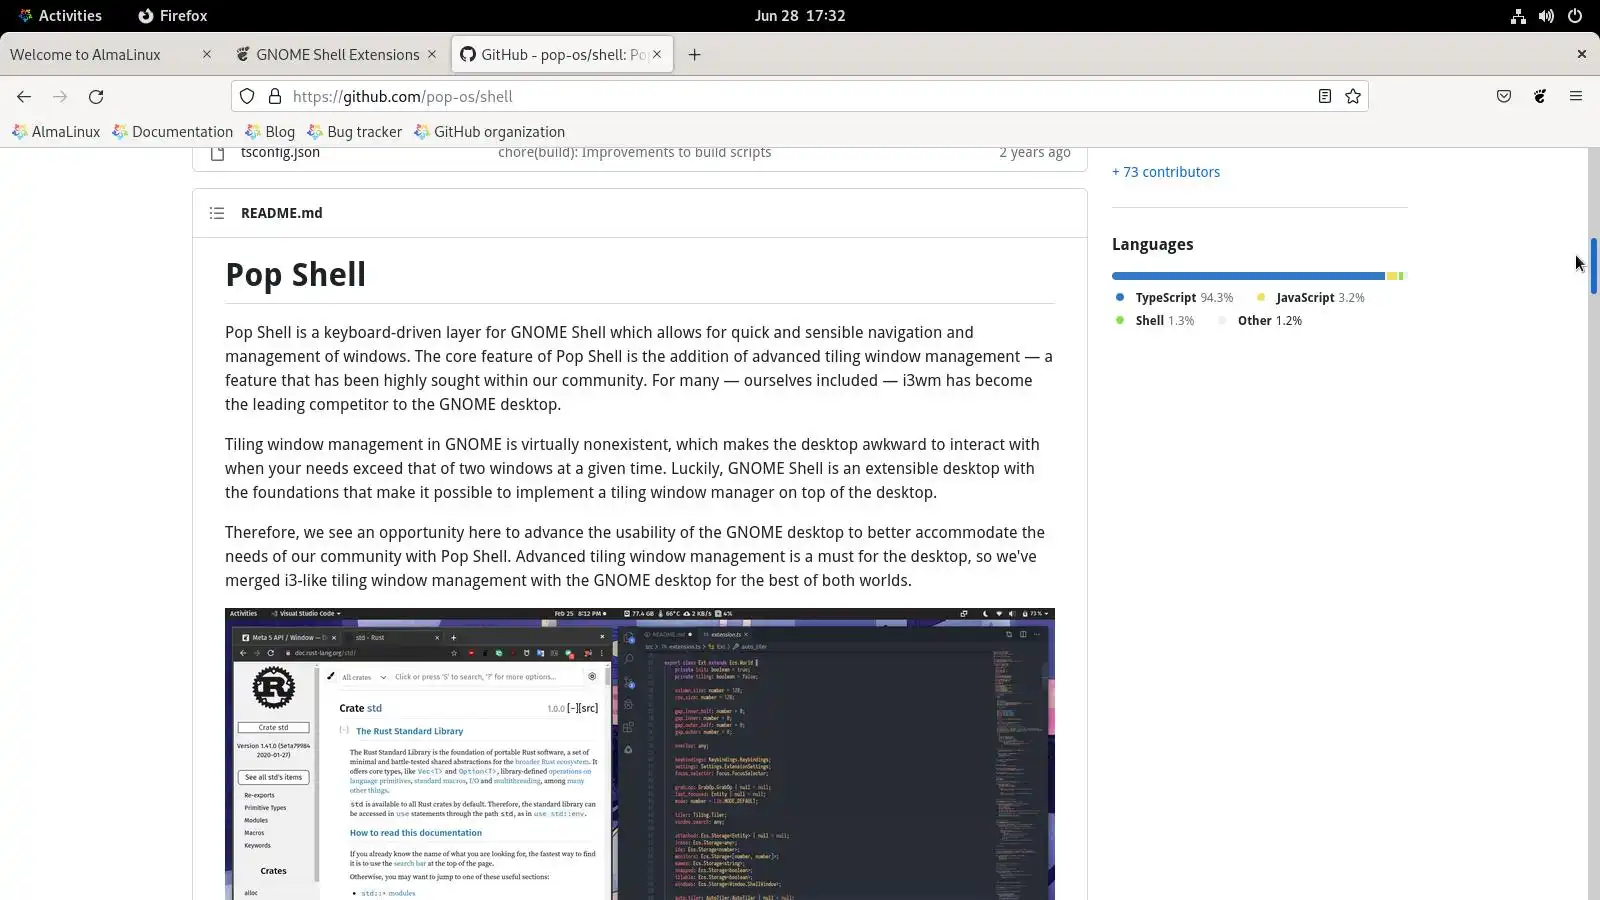The width and height of the screenshot is (1600, 900).
Task: Save the page to Pocket
Action: click(1504, 97)
